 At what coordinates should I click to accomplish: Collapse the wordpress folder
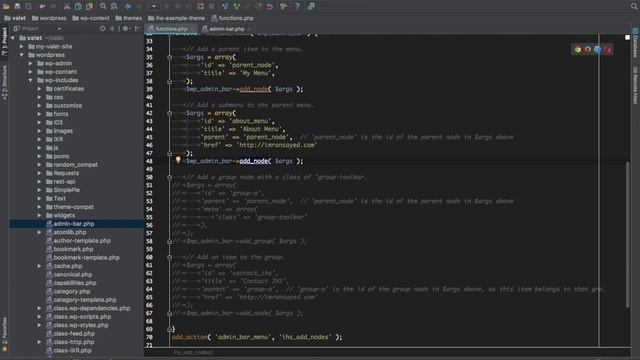coord(22,55)
